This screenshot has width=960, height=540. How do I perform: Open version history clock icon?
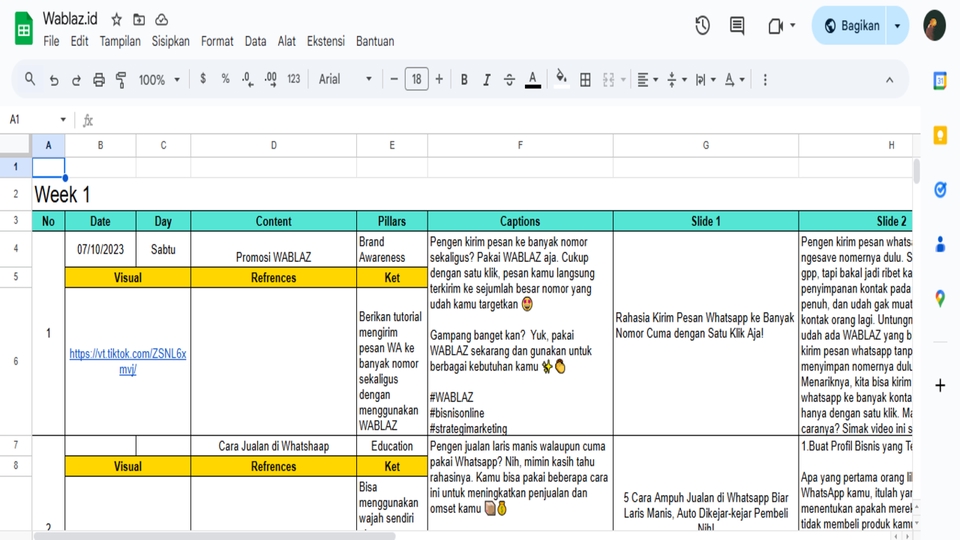pyautogui.click(x=702, y=26)
